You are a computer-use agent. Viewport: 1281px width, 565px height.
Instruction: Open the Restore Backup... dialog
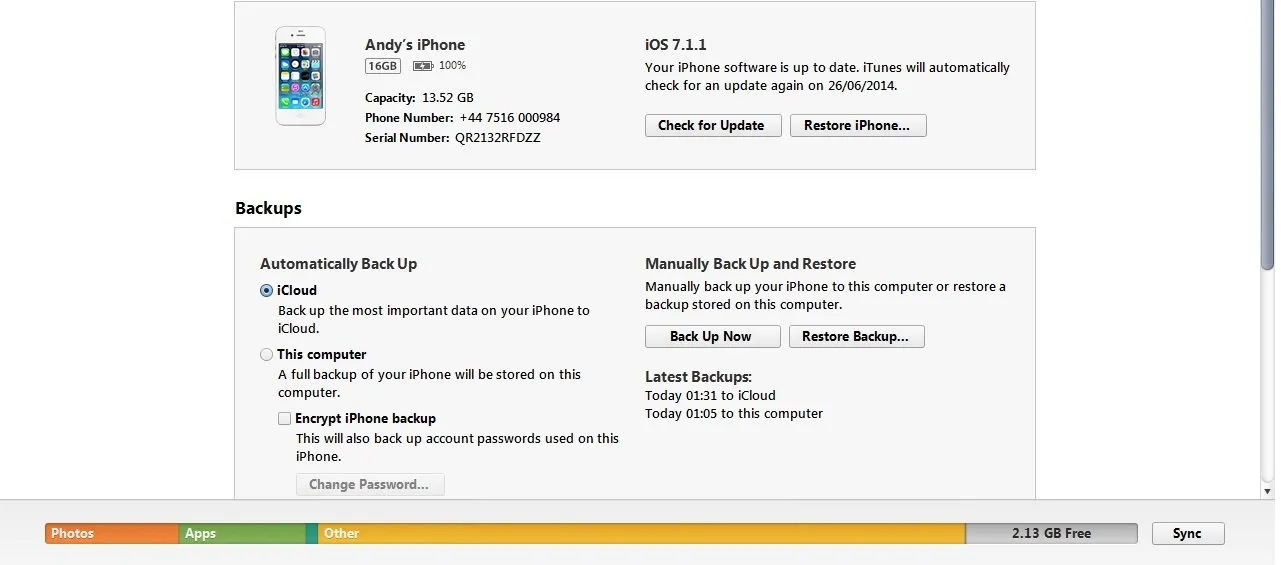point(855,336)
